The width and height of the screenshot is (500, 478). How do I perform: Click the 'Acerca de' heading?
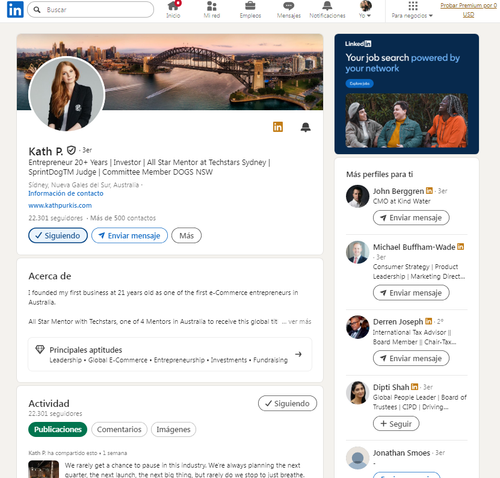pos(50,276)
